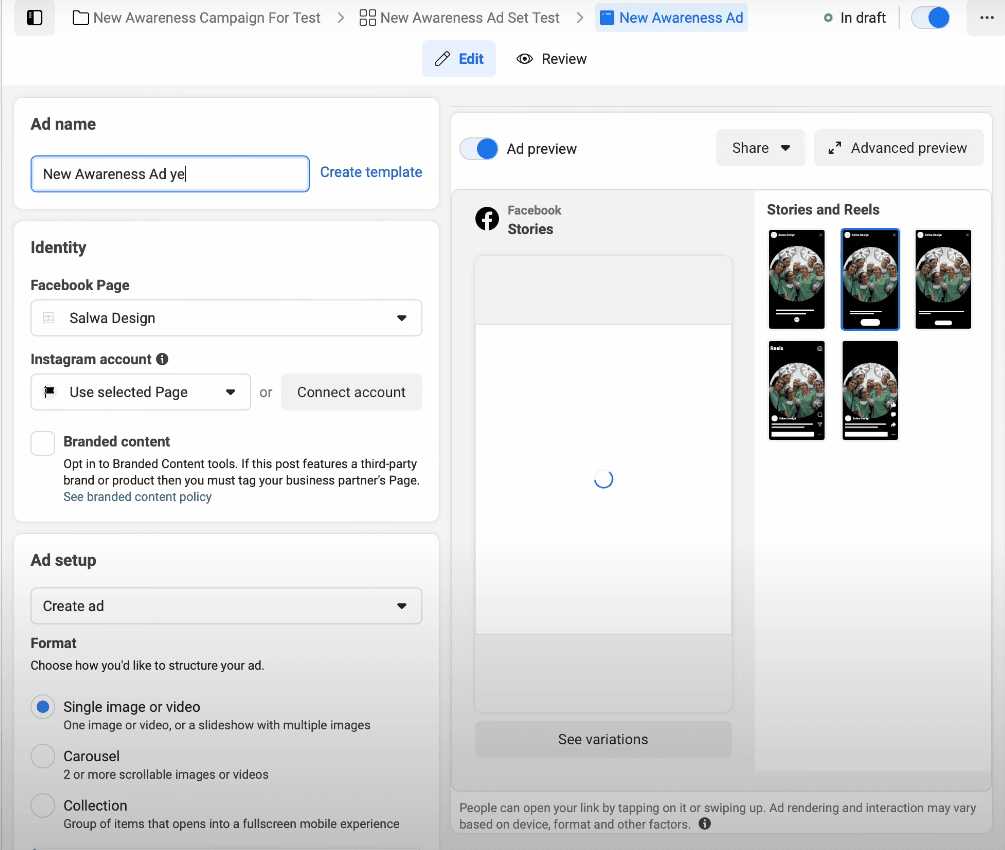
Task: Toggle the Ad preview switch
Action: click(479, 149)
